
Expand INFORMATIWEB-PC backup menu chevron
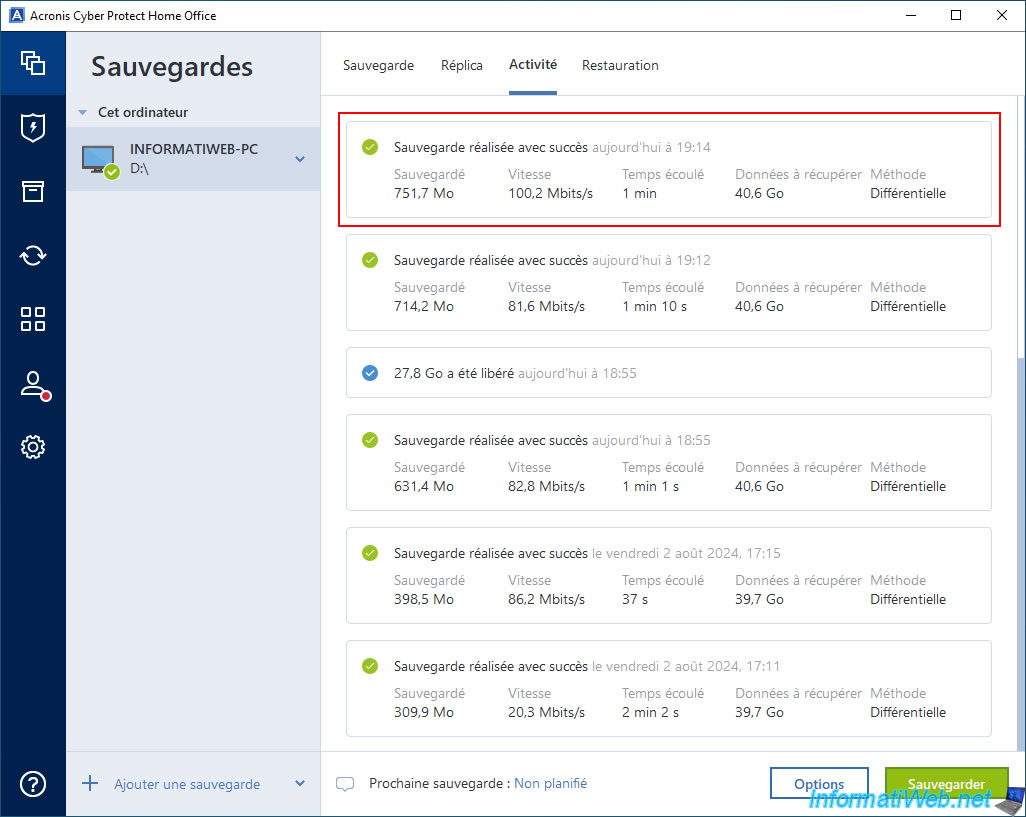click(300, 159)
